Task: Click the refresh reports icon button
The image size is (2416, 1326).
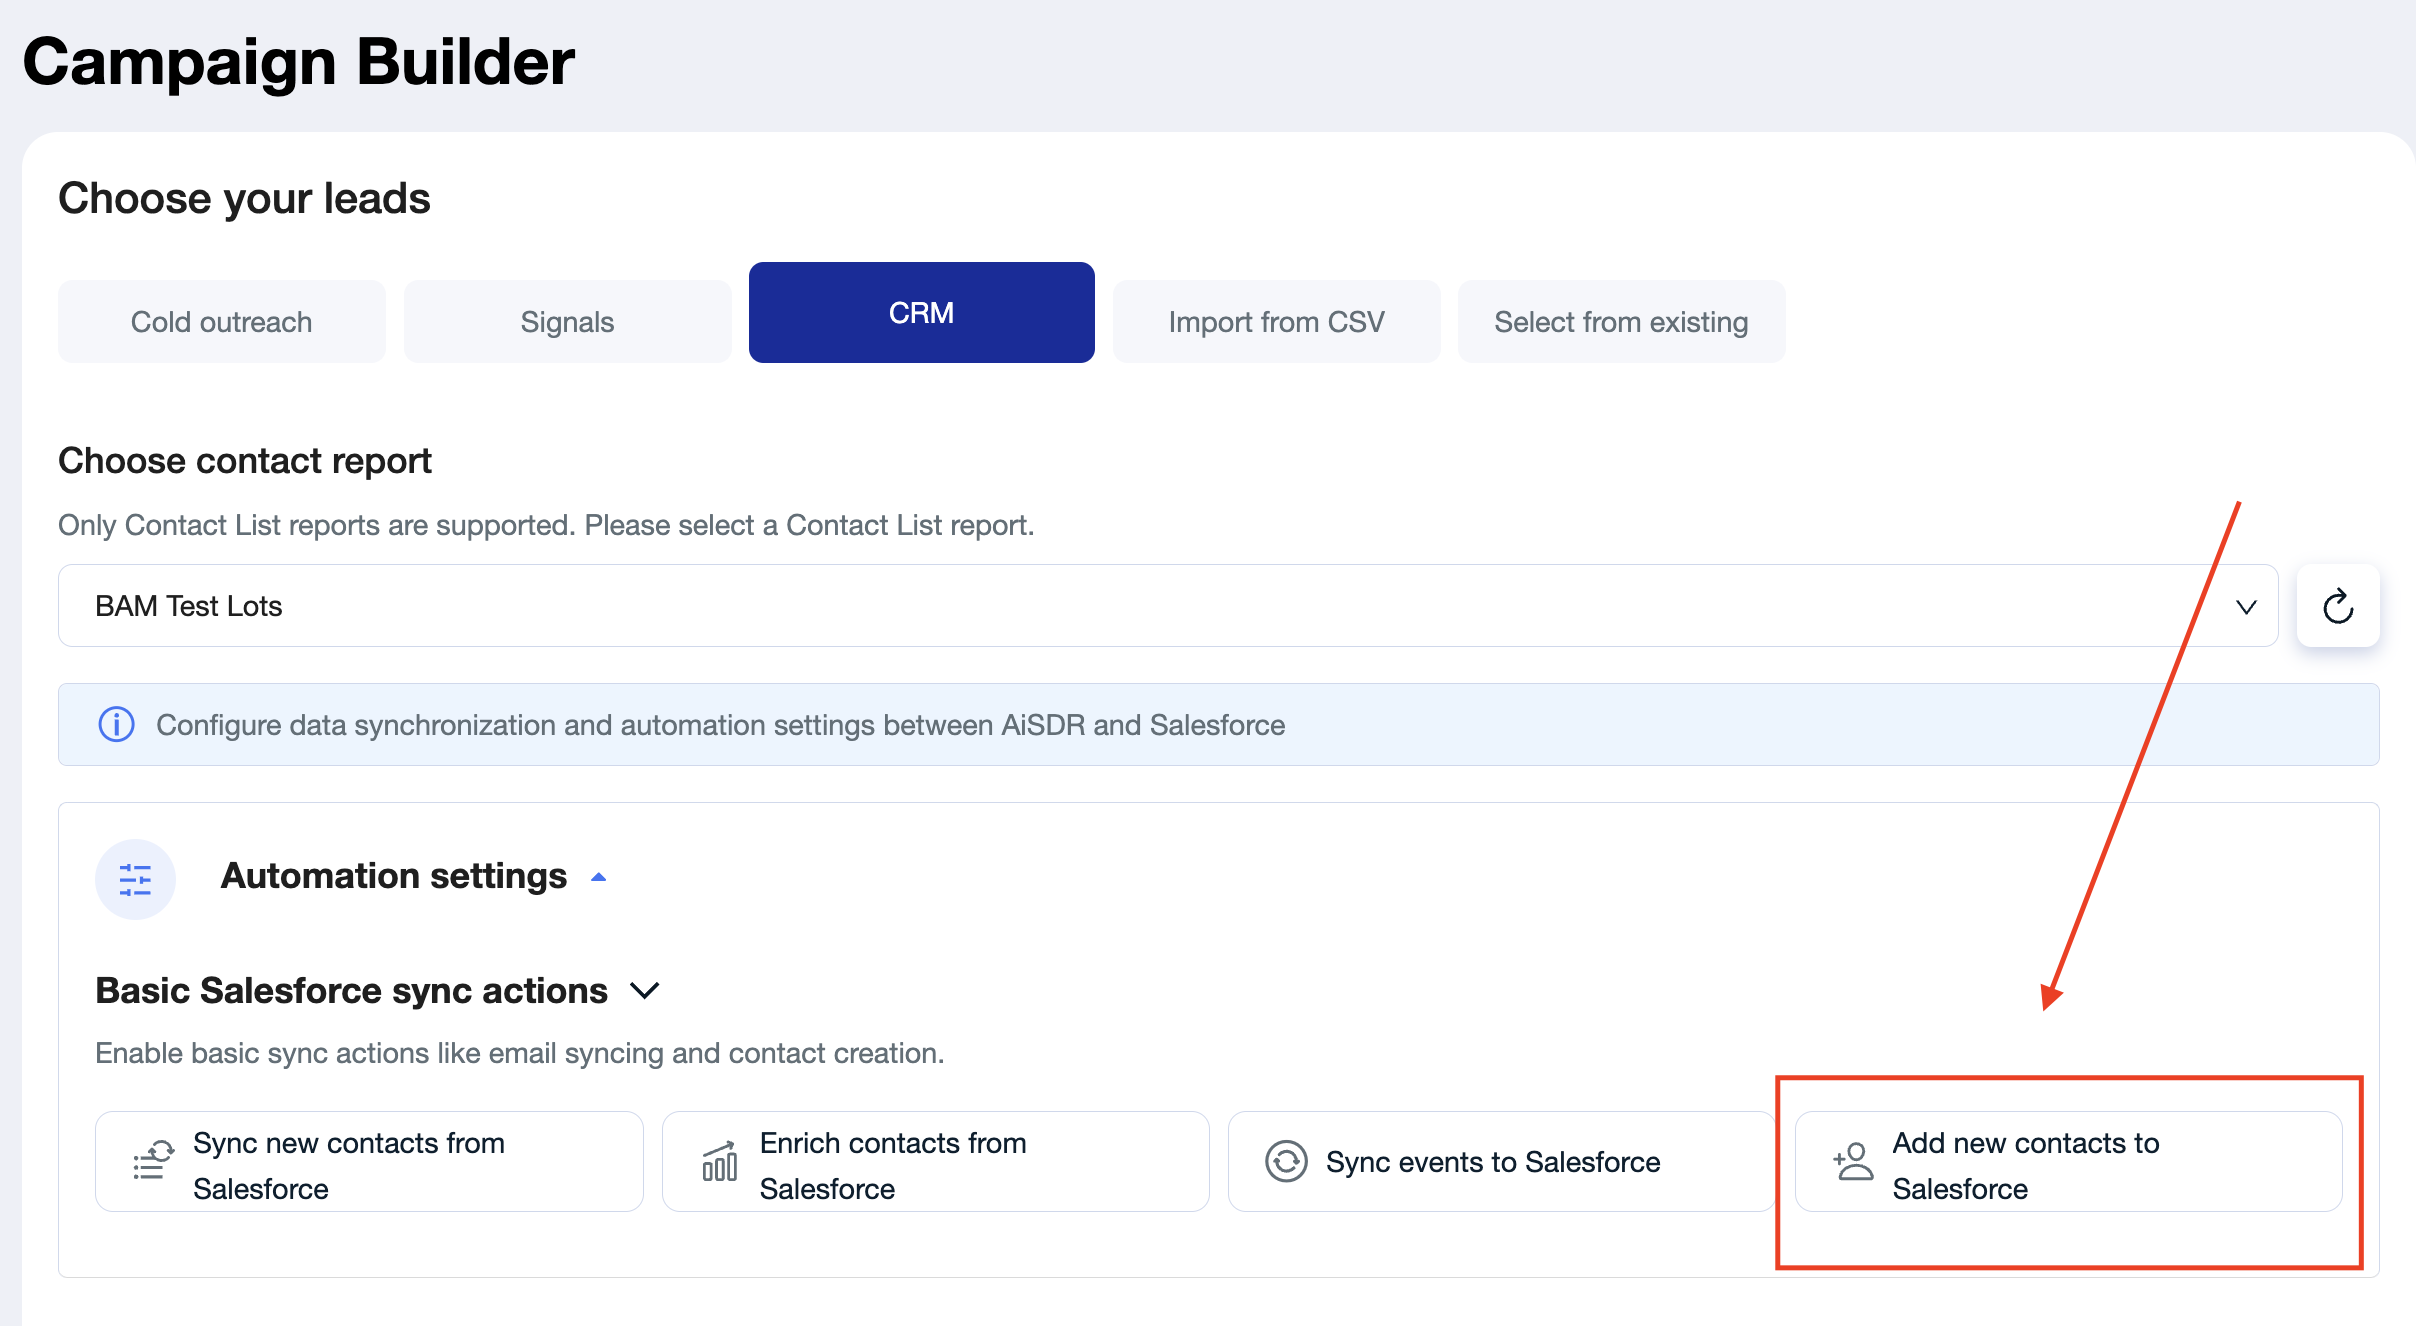Action: point(2338,606)
